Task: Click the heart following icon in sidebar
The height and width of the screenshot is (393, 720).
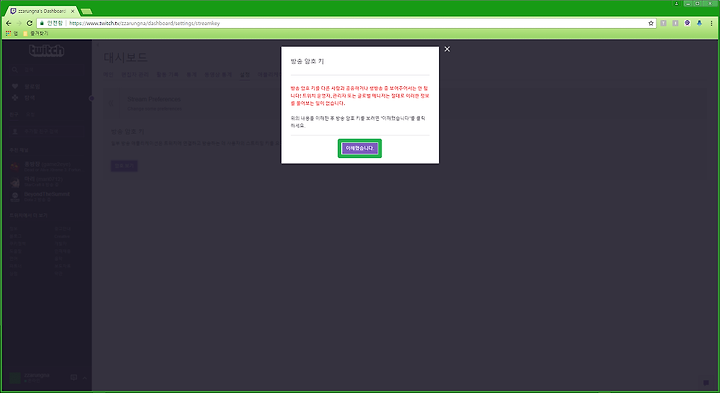Action: pos(15,86)
